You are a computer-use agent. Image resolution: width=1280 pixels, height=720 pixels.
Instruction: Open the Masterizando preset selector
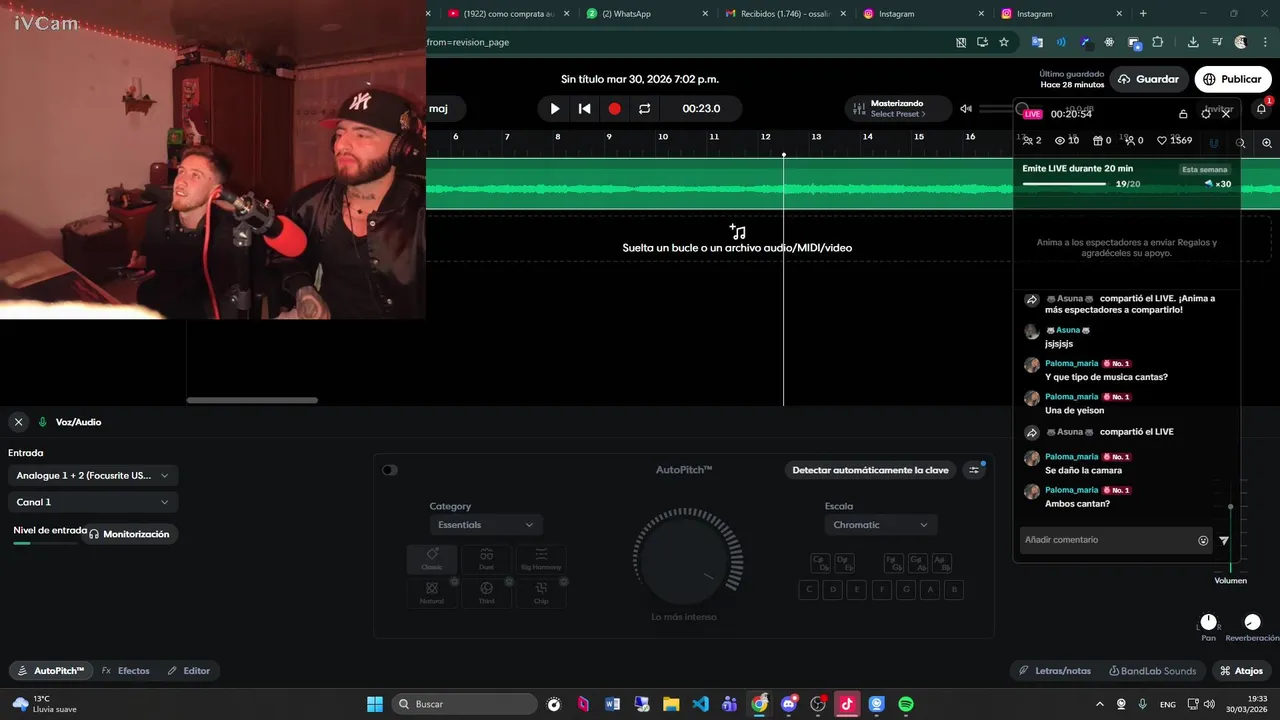897,108
